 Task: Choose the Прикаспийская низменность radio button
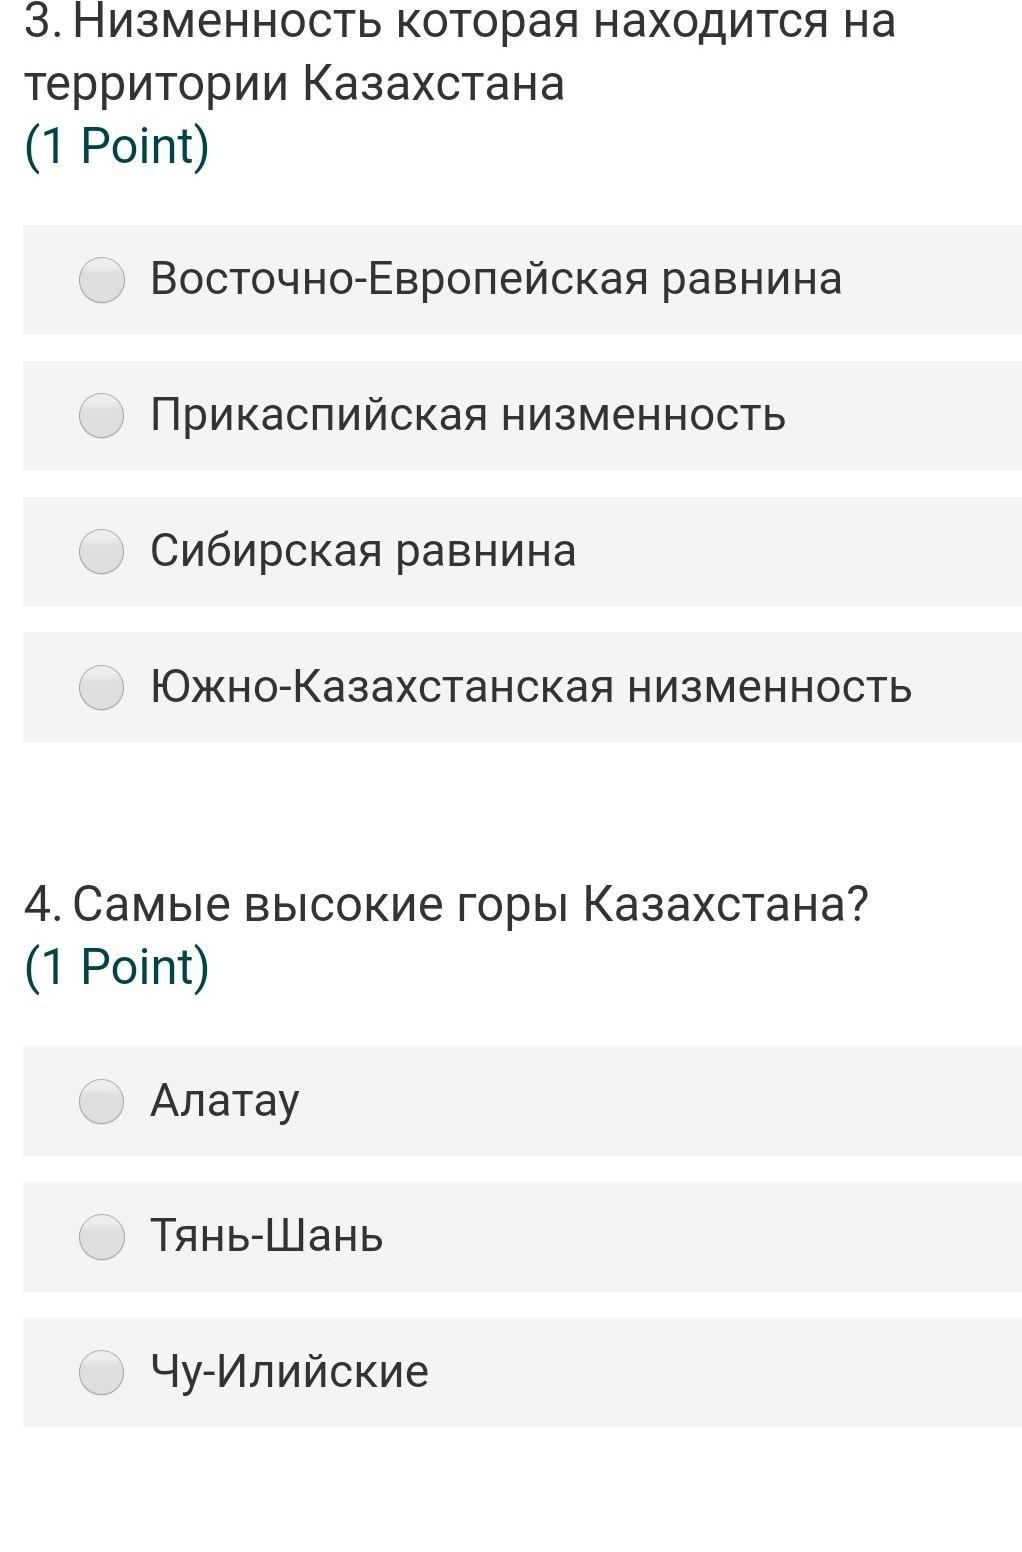(x=101, y=416)
